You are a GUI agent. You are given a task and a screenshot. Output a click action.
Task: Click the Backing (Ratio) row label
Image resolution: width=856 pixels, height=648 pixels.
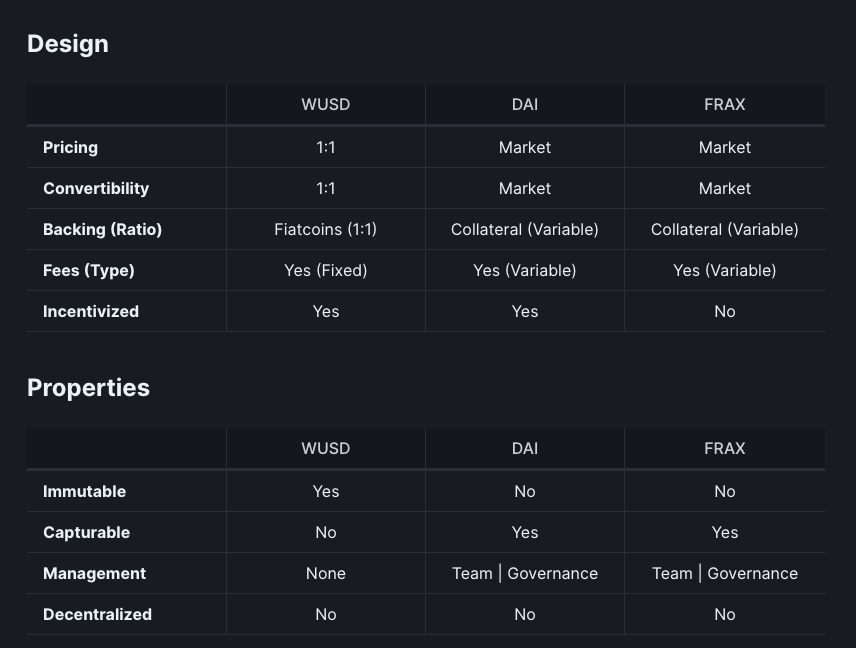tap(102, 229)
